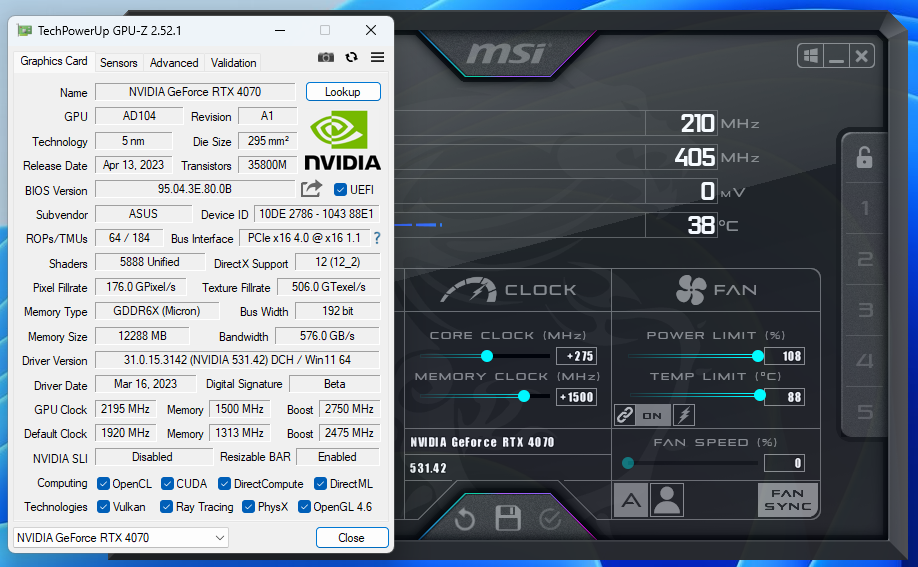Switch to the Validation tab
918x567 pixels.
coord(234,63)
